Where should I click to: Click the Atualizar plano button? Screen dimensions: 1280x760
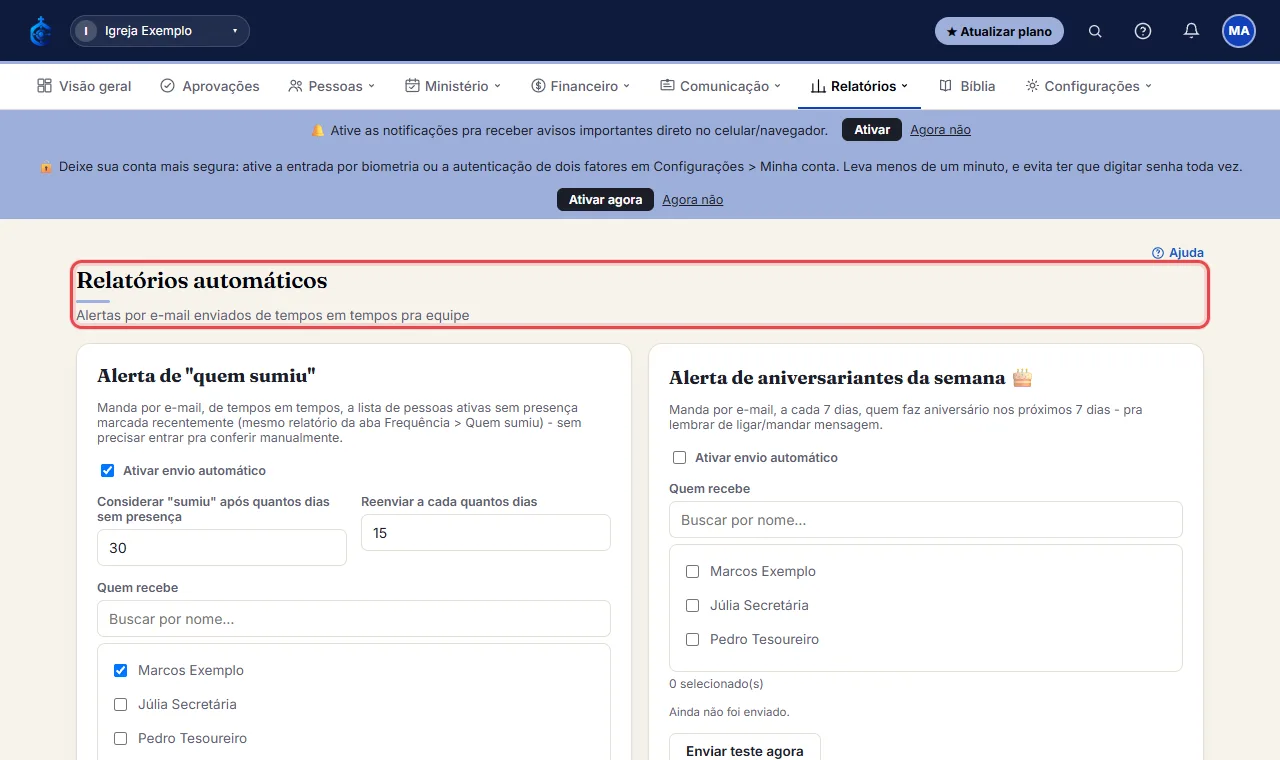click(x=999, y=31)
